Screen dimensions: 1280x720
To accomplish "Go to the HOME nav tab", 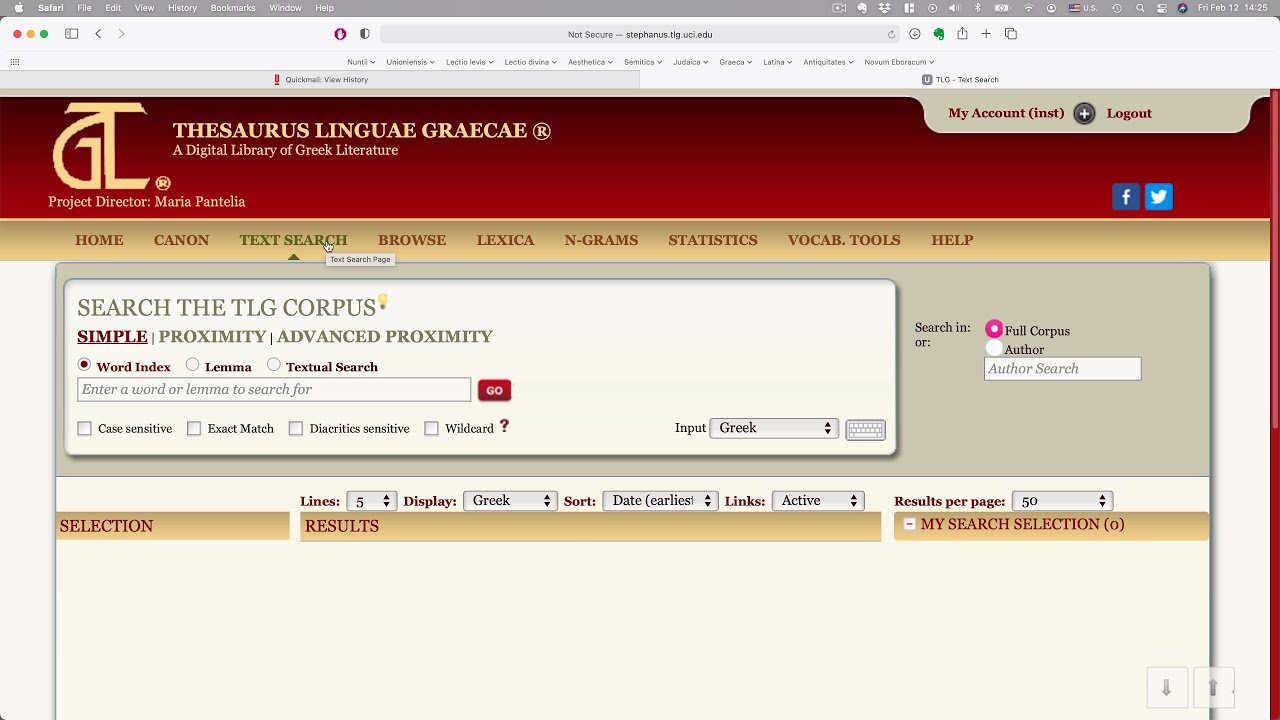I will pos(99,240).
